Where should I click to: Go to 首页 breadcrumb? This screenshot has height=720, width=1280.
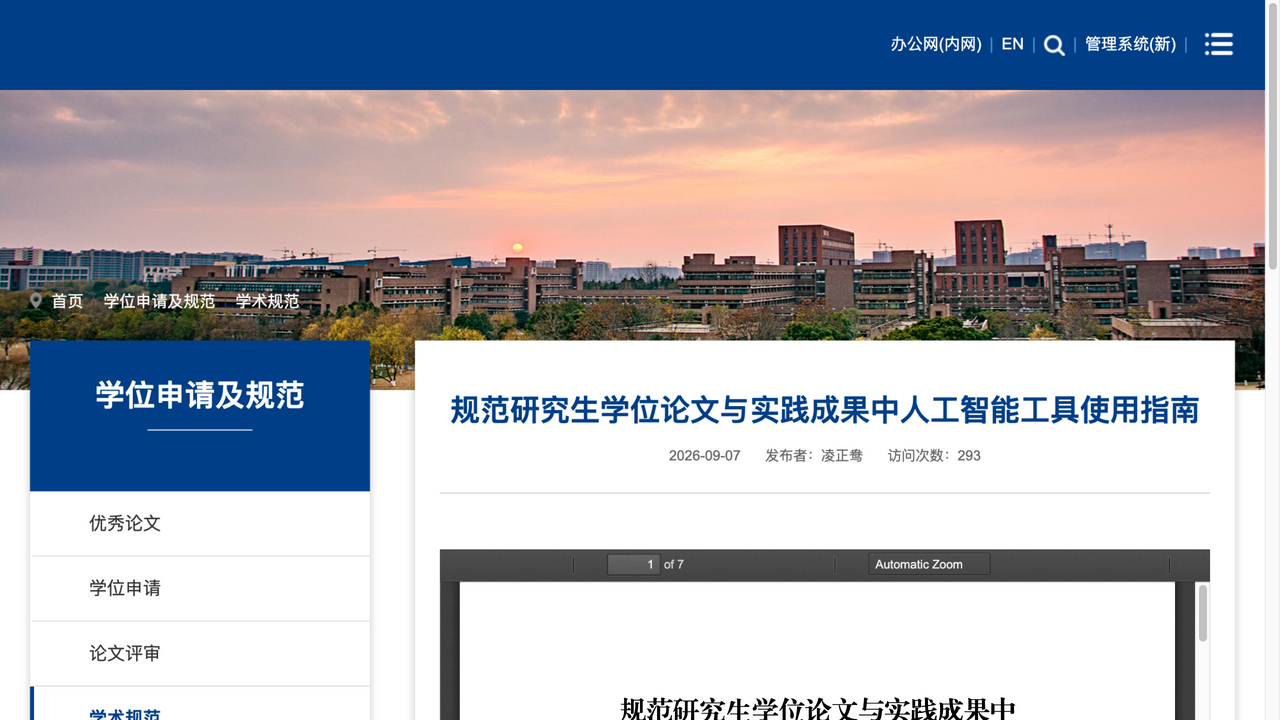[x=67, y=301]
